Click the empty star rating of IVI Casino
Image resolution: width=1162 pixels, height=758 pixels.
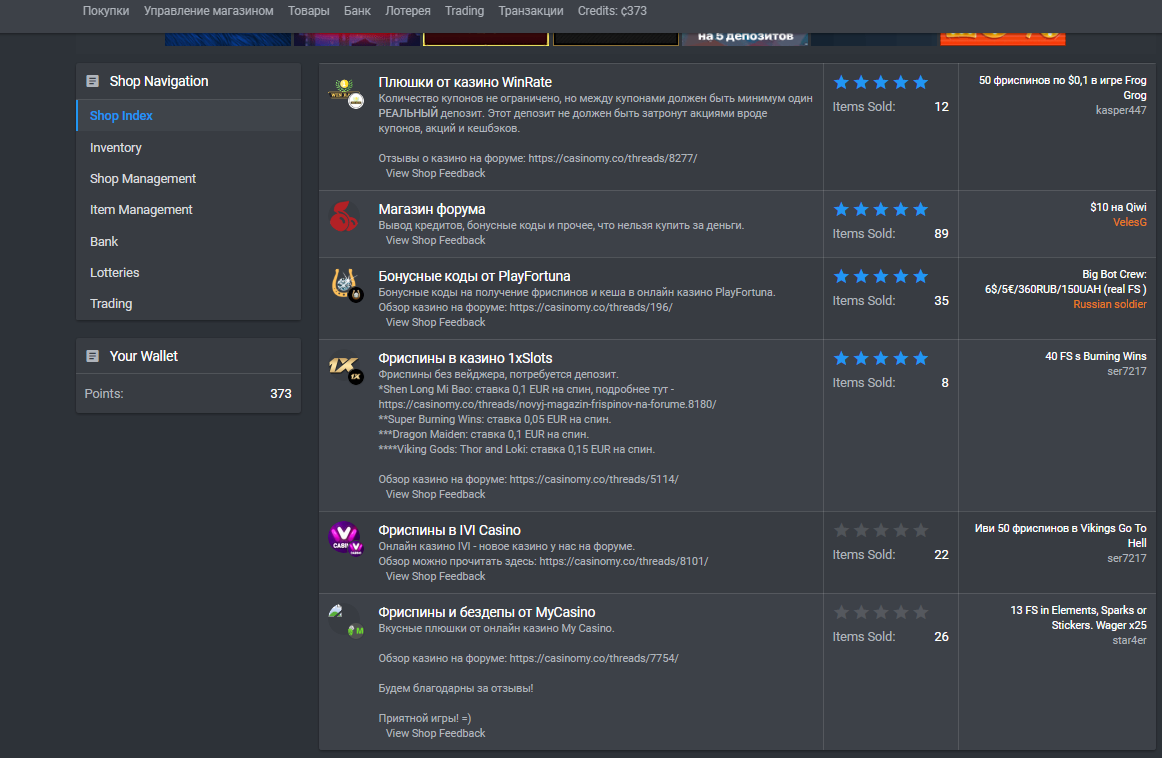click(880, 531)
